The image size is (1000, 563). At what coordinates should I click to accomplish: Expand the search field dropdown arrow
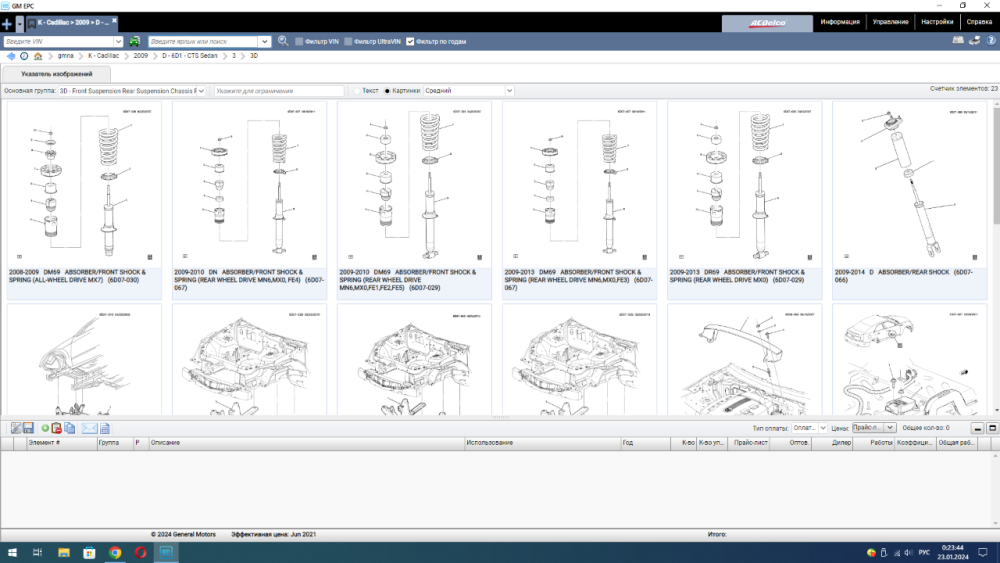coord(265,41)
